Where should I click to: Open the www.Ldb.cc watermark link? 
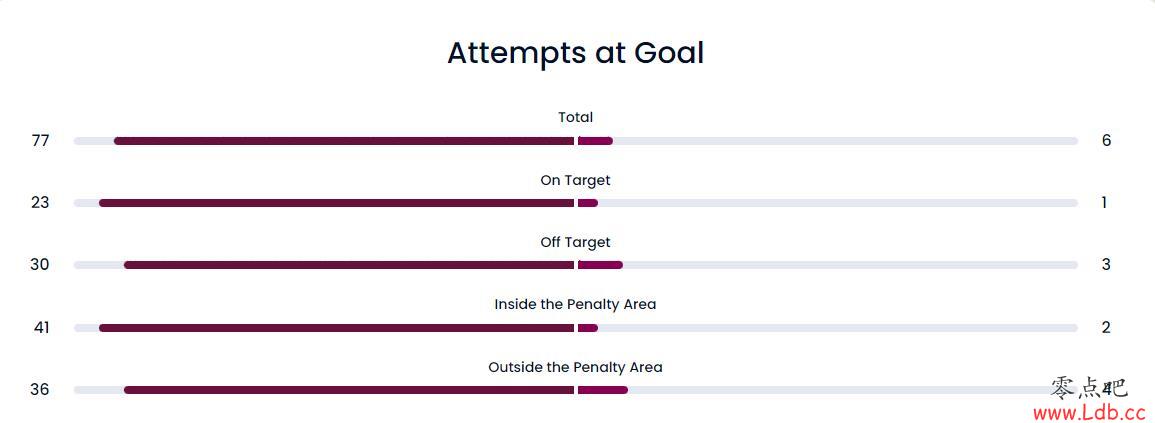coord(1089,412)
